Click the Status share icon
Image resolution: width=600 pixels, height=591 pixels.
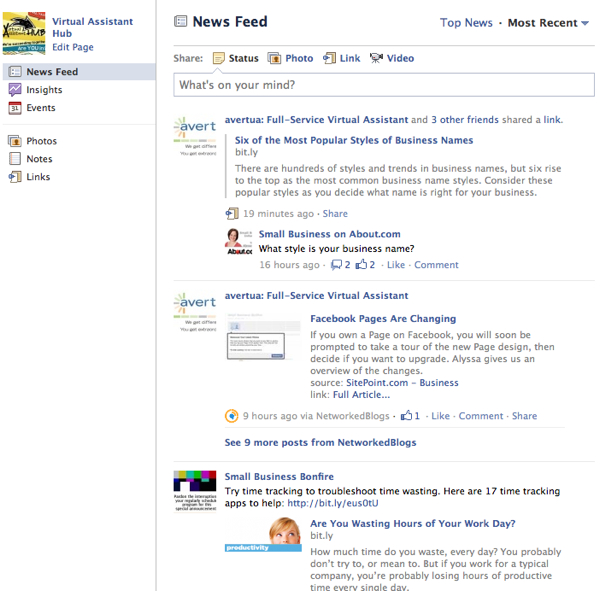218,59
